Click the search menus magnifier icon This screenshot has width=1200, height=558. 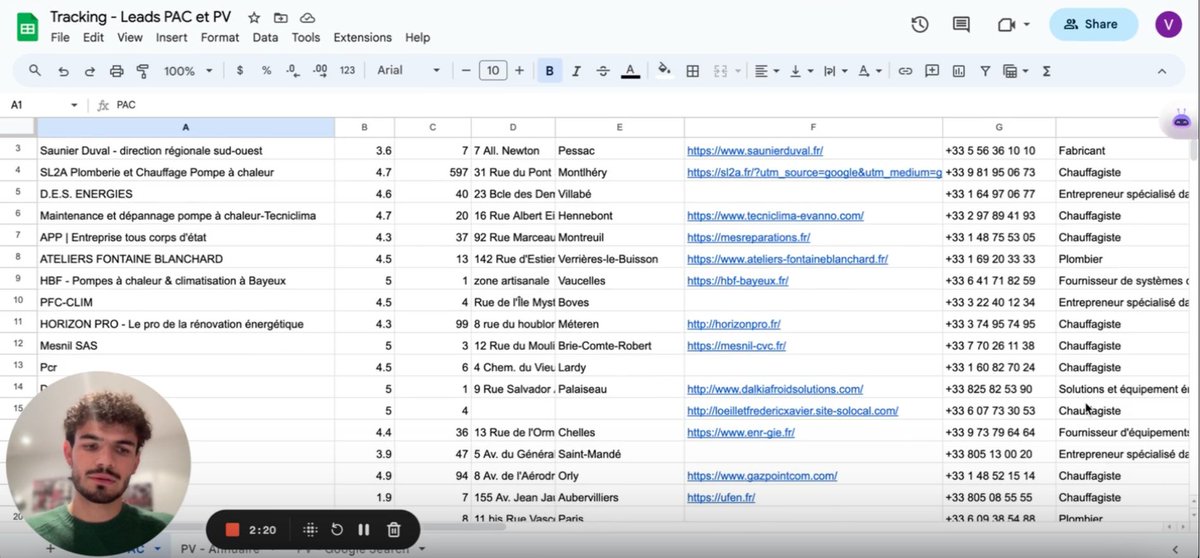(35, 71)
